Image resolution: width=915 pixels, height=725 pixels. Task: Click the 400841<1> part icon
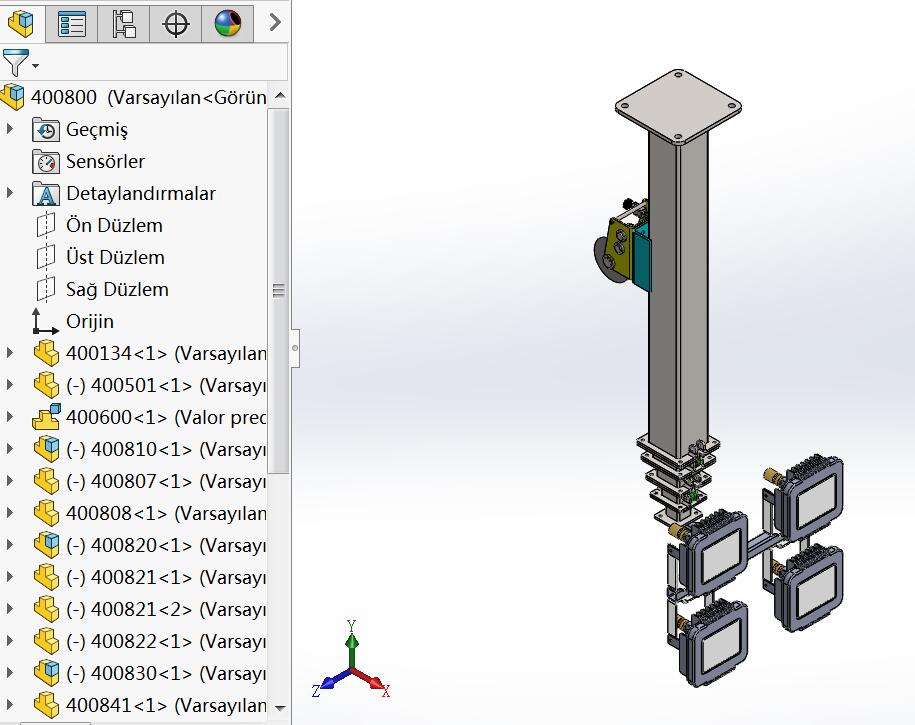pyautogui.click(x=46, y=705)
